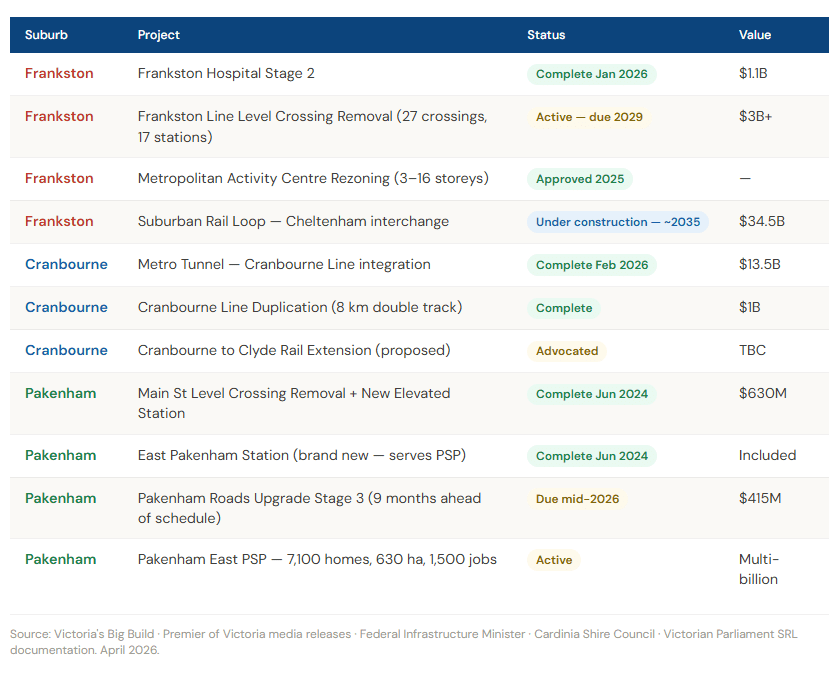Screen dimensions: 840x677
Task: Select the Complete Jan 2026 status badge
Action: point(591,74)
